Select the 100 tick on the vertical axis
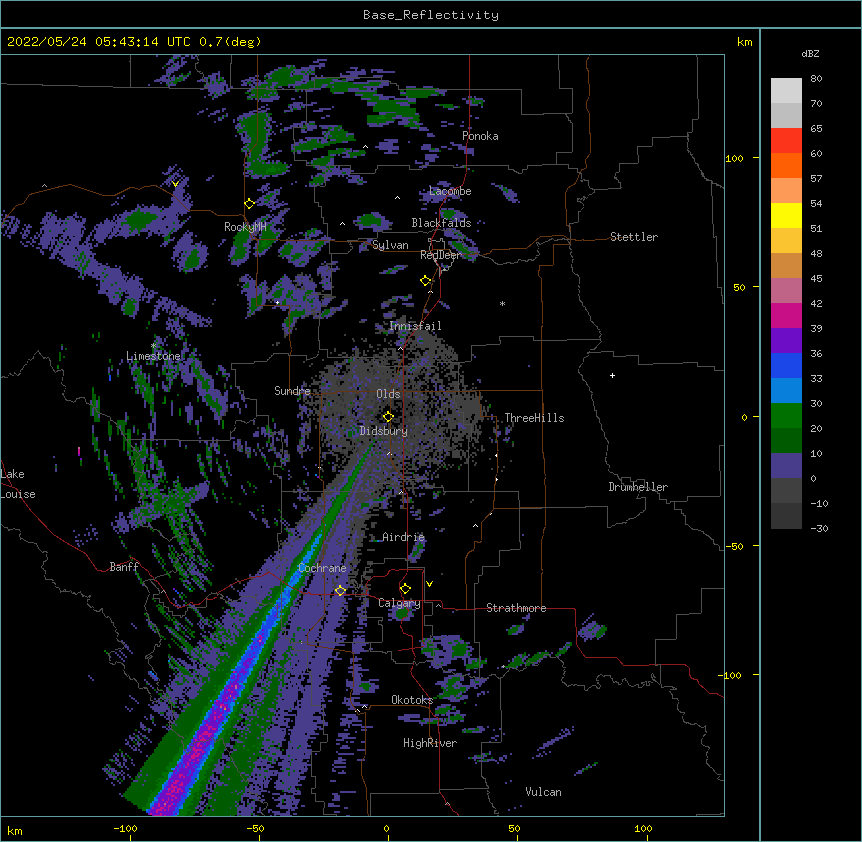This screenshot has width=862, height=842. click(x=734, y=158)
